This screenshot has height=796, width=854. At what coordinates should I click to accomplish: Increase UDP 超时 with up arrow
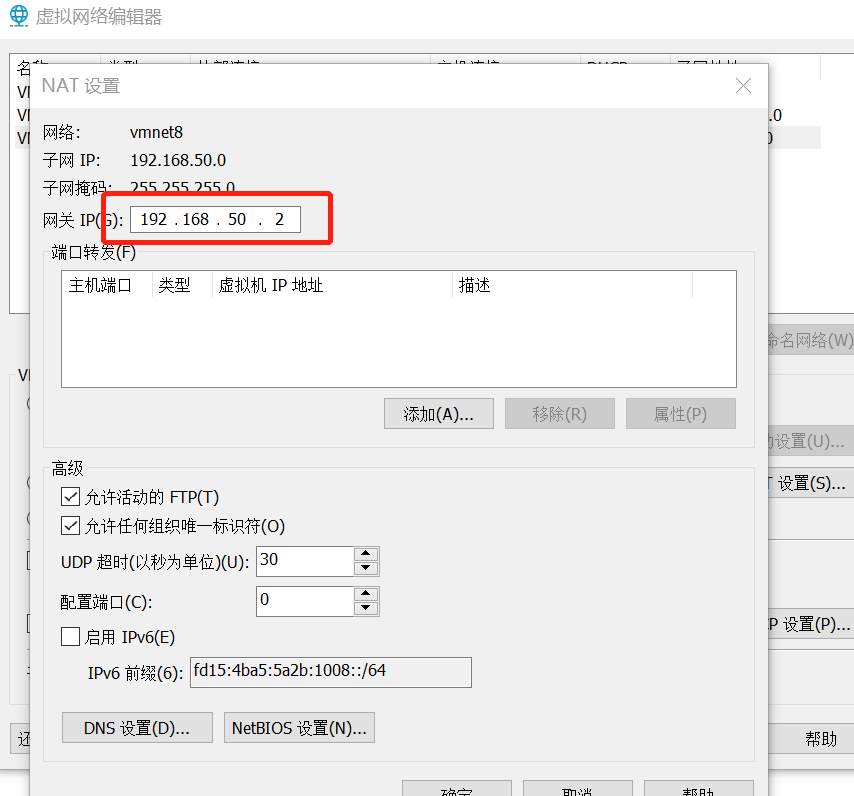pos(366,554)
